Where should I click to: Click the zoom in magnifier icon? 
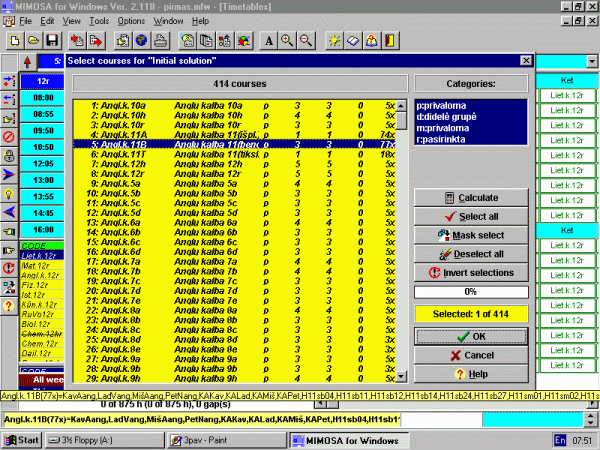point(287,40)
